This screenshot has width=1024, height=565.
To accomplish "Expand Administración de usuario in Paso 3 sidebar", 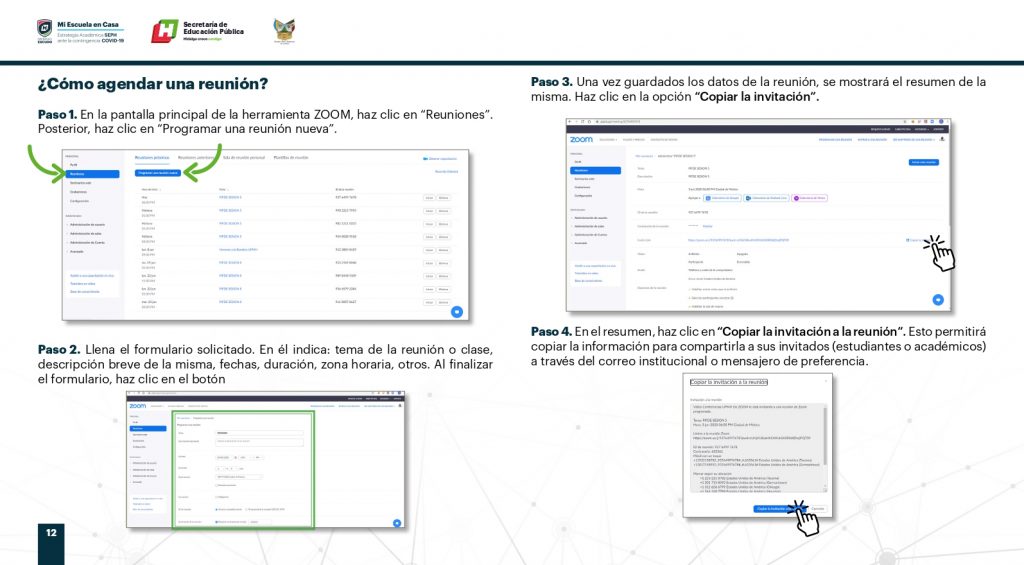I will (x=591, y=218).
